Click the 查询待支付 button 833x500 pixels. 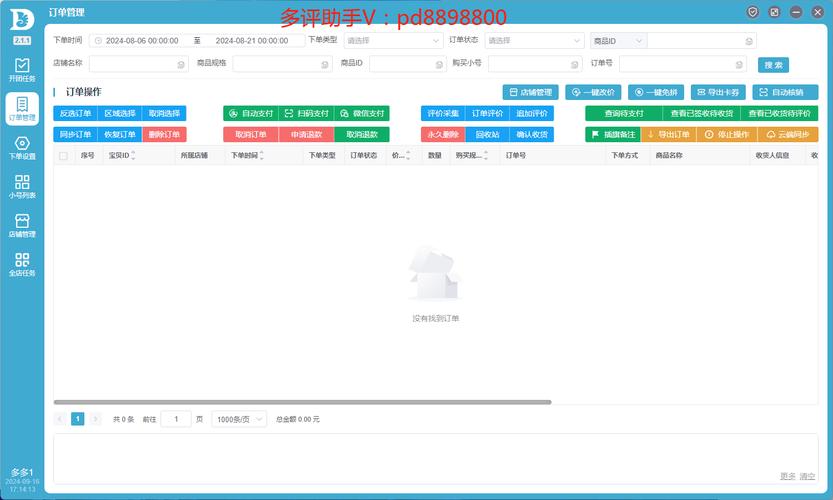coord(624,113)
